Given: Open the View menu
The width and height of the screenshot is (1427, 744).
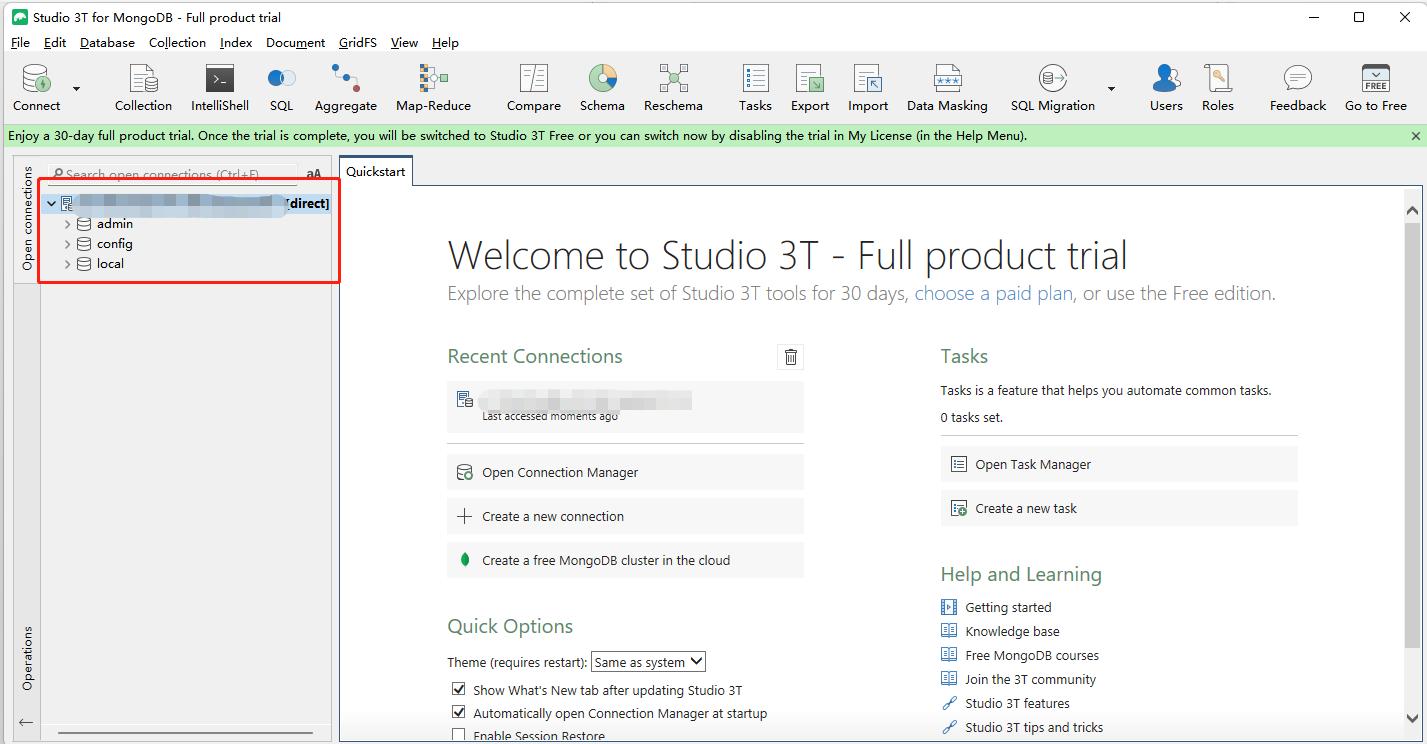Looking at the screenshot, I should click(404, 43).
